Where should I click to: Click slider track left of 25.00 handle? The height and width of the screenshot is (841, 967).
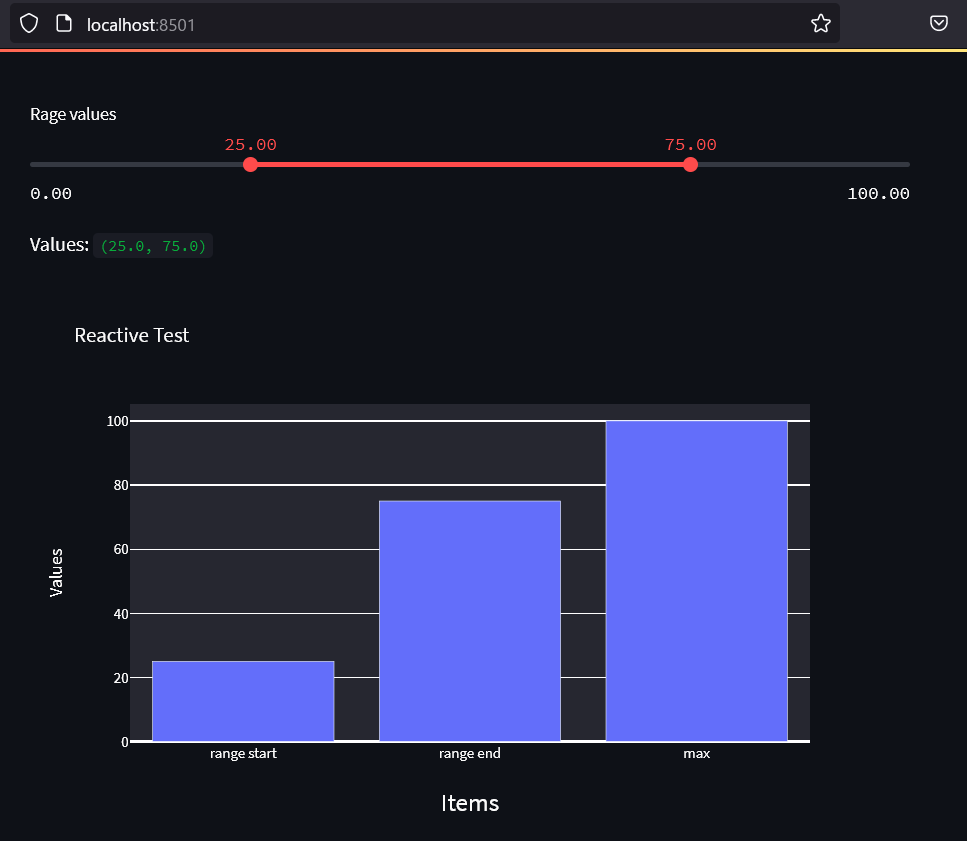coord(140,164)
